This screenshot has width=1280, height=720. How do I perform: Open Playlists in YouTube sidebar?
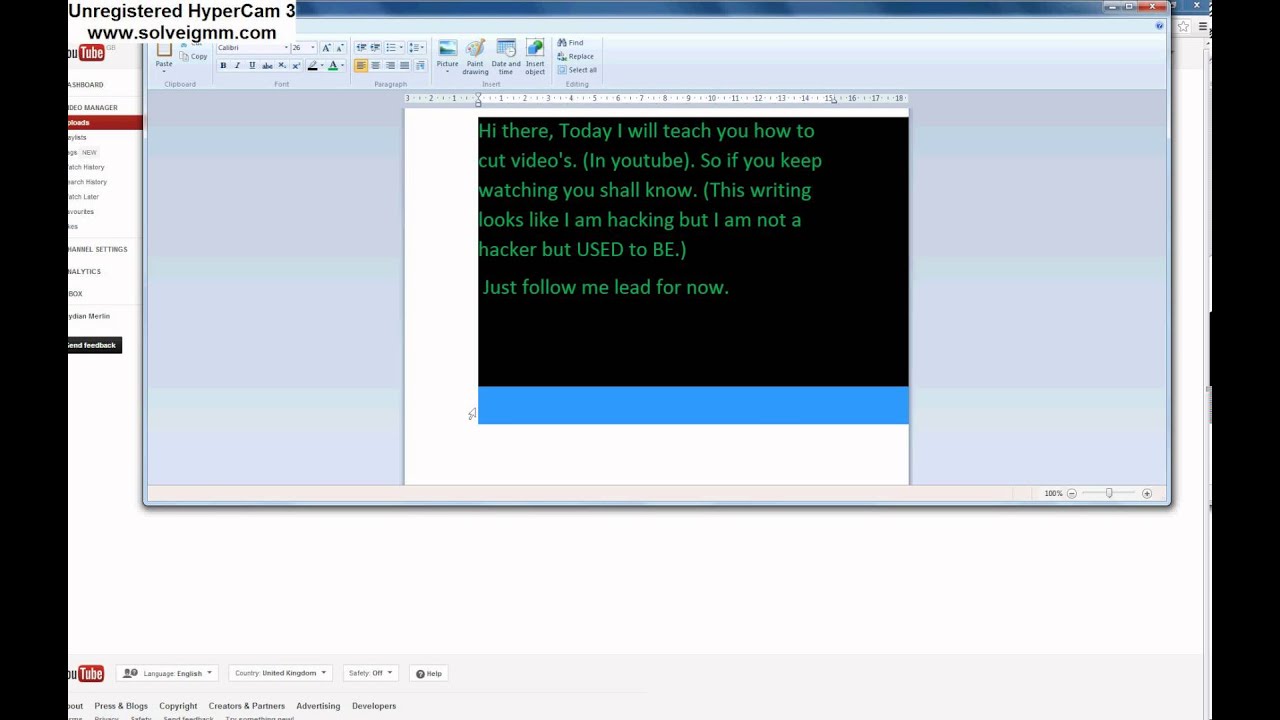point(78,137)
